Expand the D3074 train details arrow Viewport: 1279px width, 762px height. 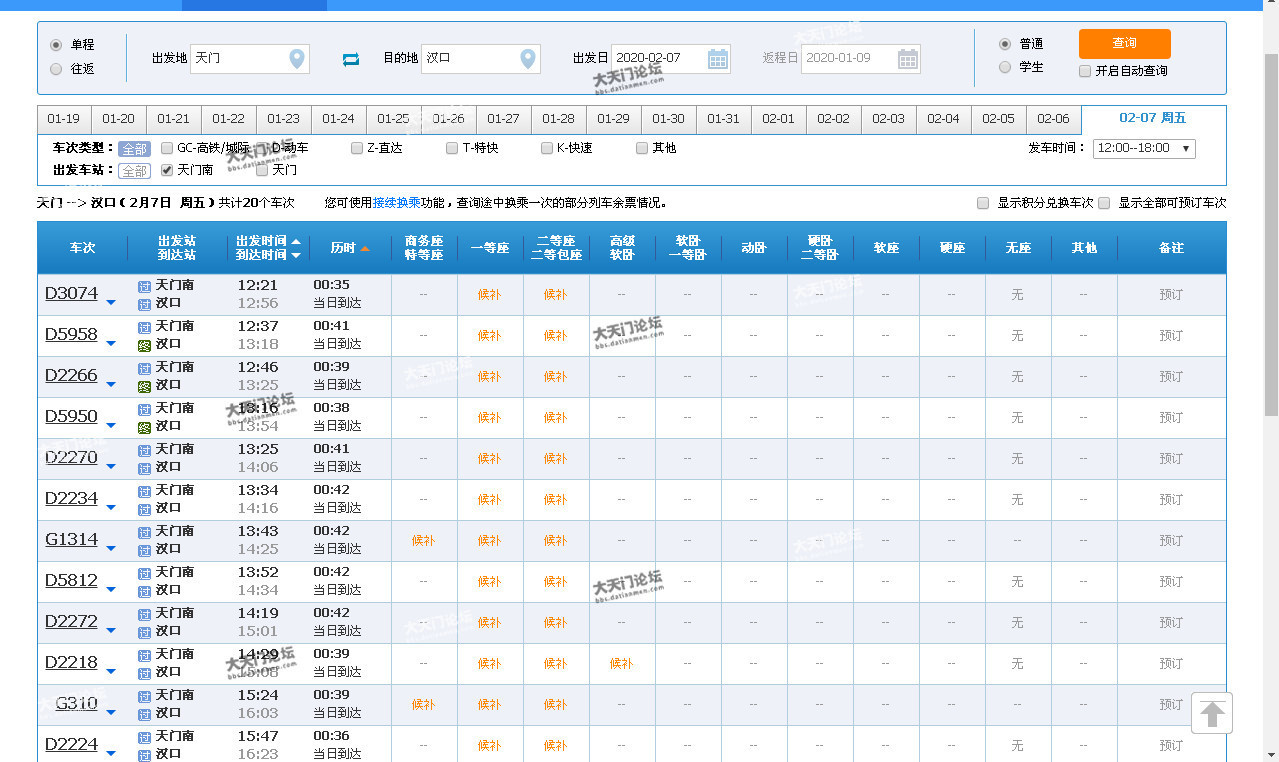point(111,302)
